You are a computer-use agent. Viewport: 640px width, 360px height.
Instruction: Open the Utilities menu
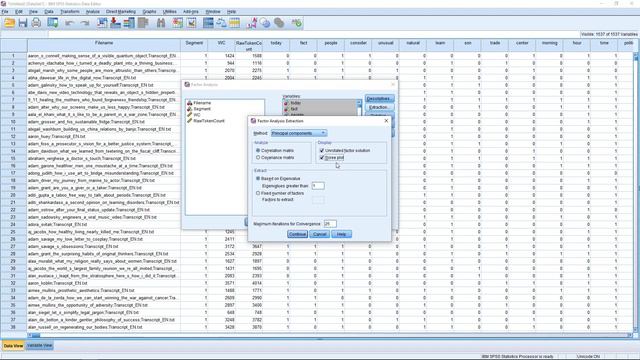pyautogui.click(x=170, y=12)
